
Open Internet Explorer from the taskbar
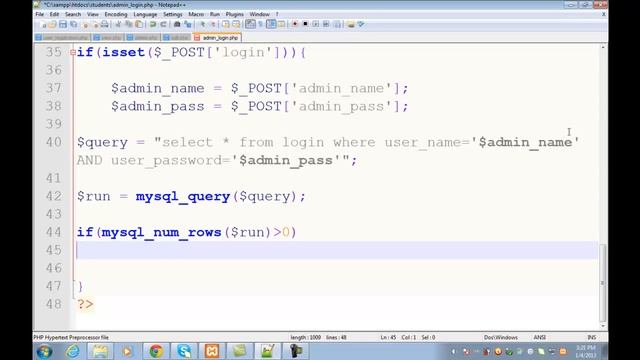pyautogui.click(x=73, y=351)
